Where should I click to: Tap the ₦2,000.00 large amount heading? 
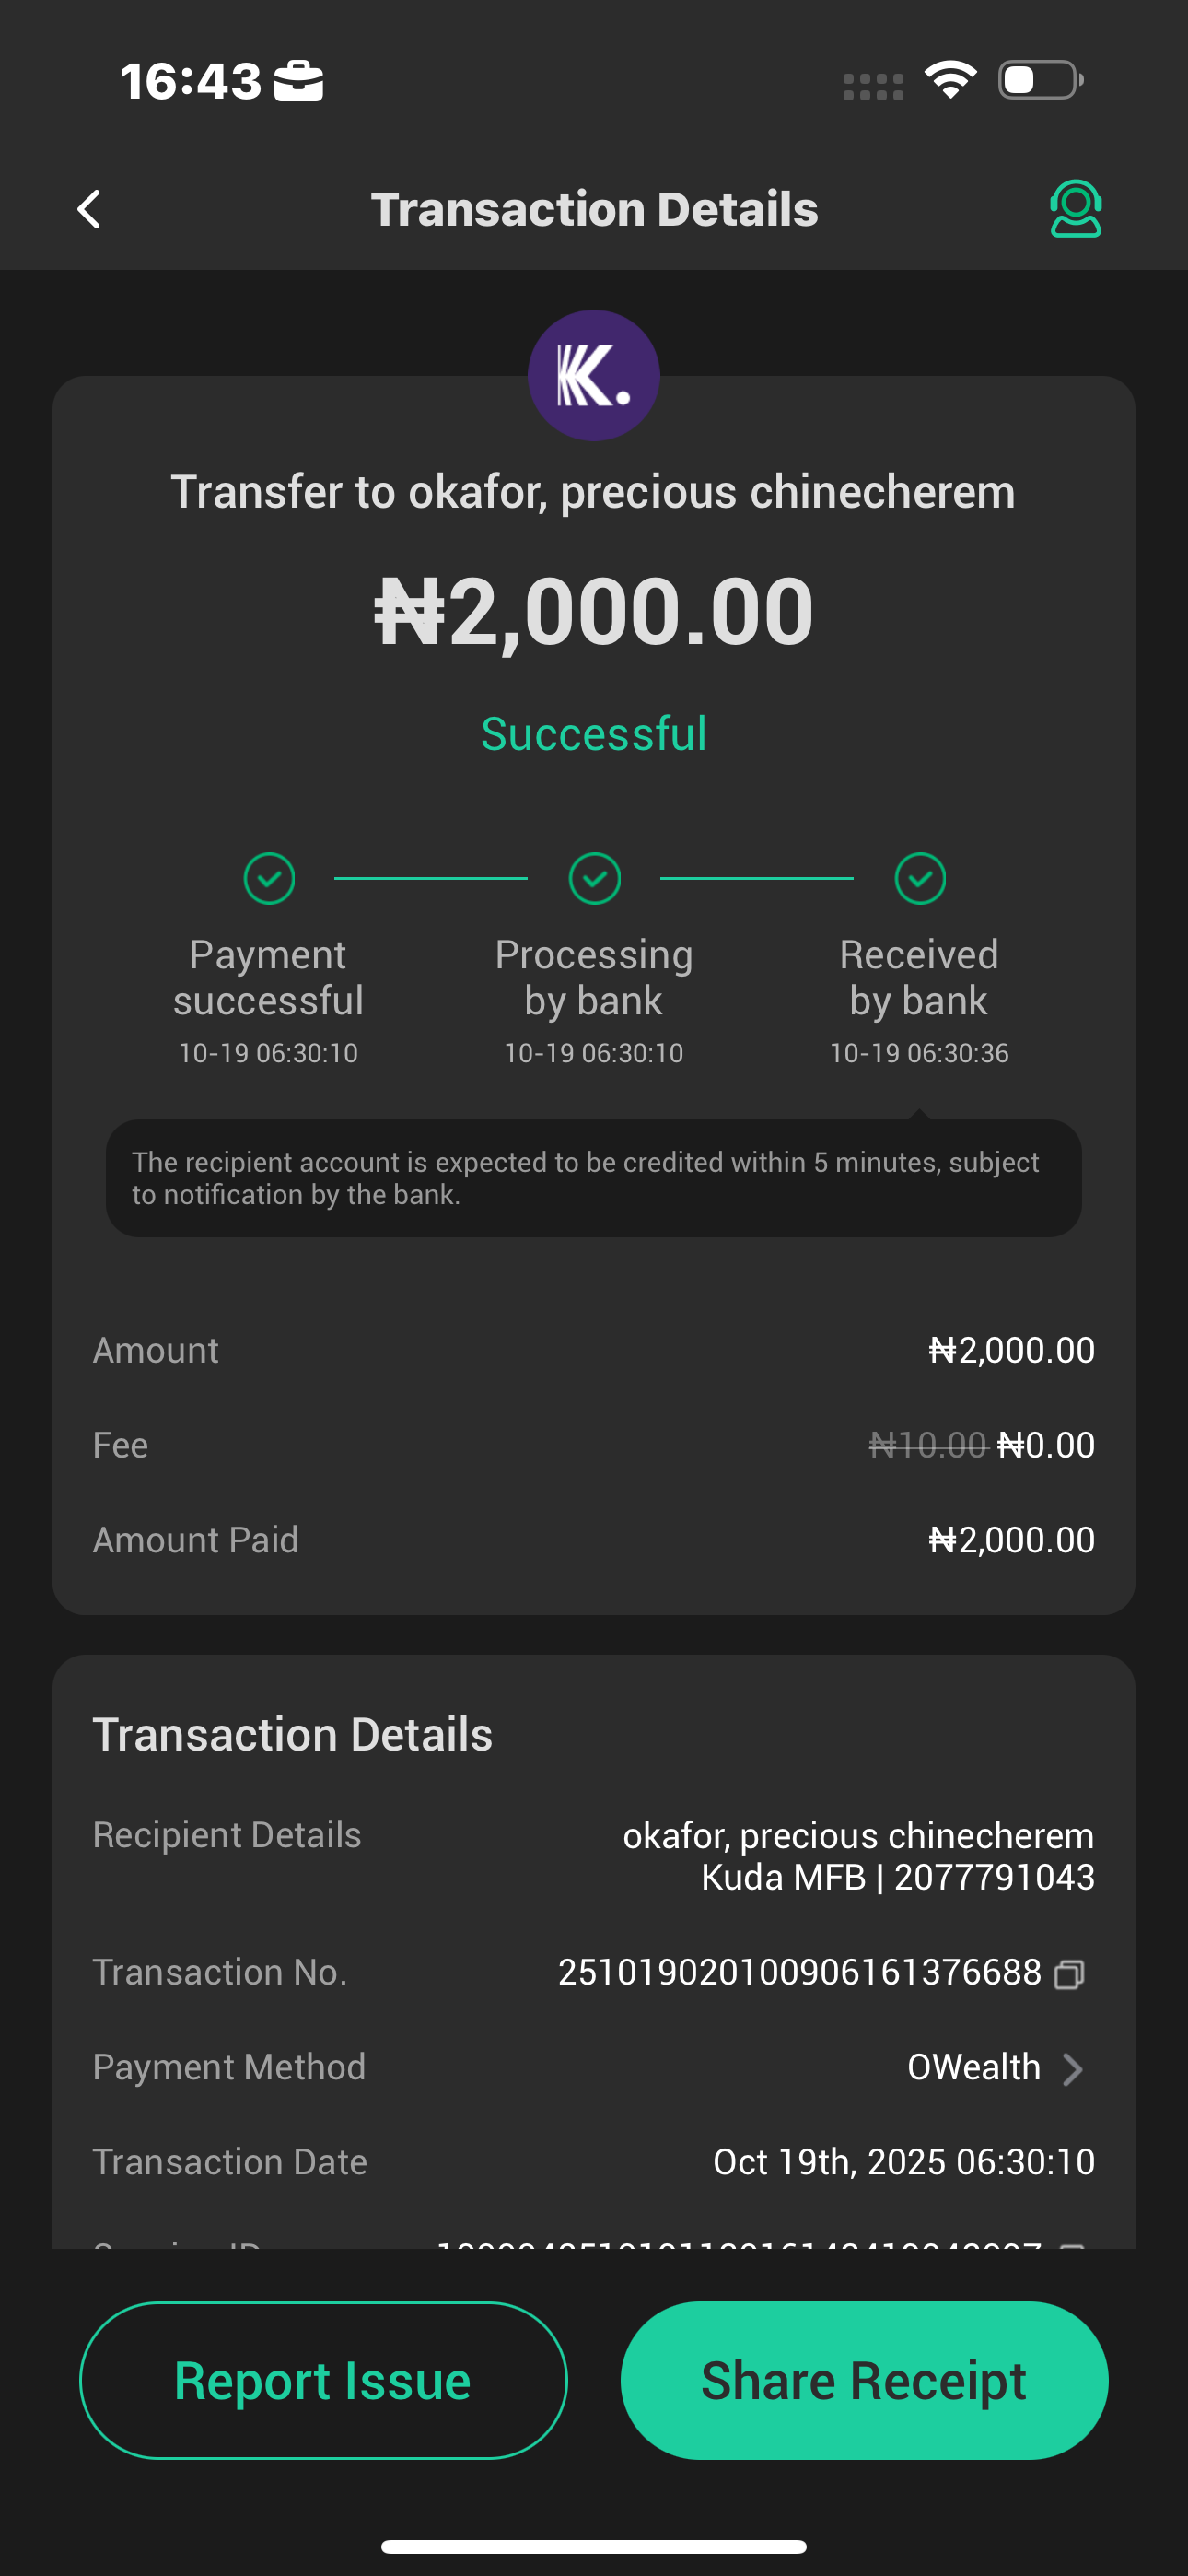coord(594,611)
